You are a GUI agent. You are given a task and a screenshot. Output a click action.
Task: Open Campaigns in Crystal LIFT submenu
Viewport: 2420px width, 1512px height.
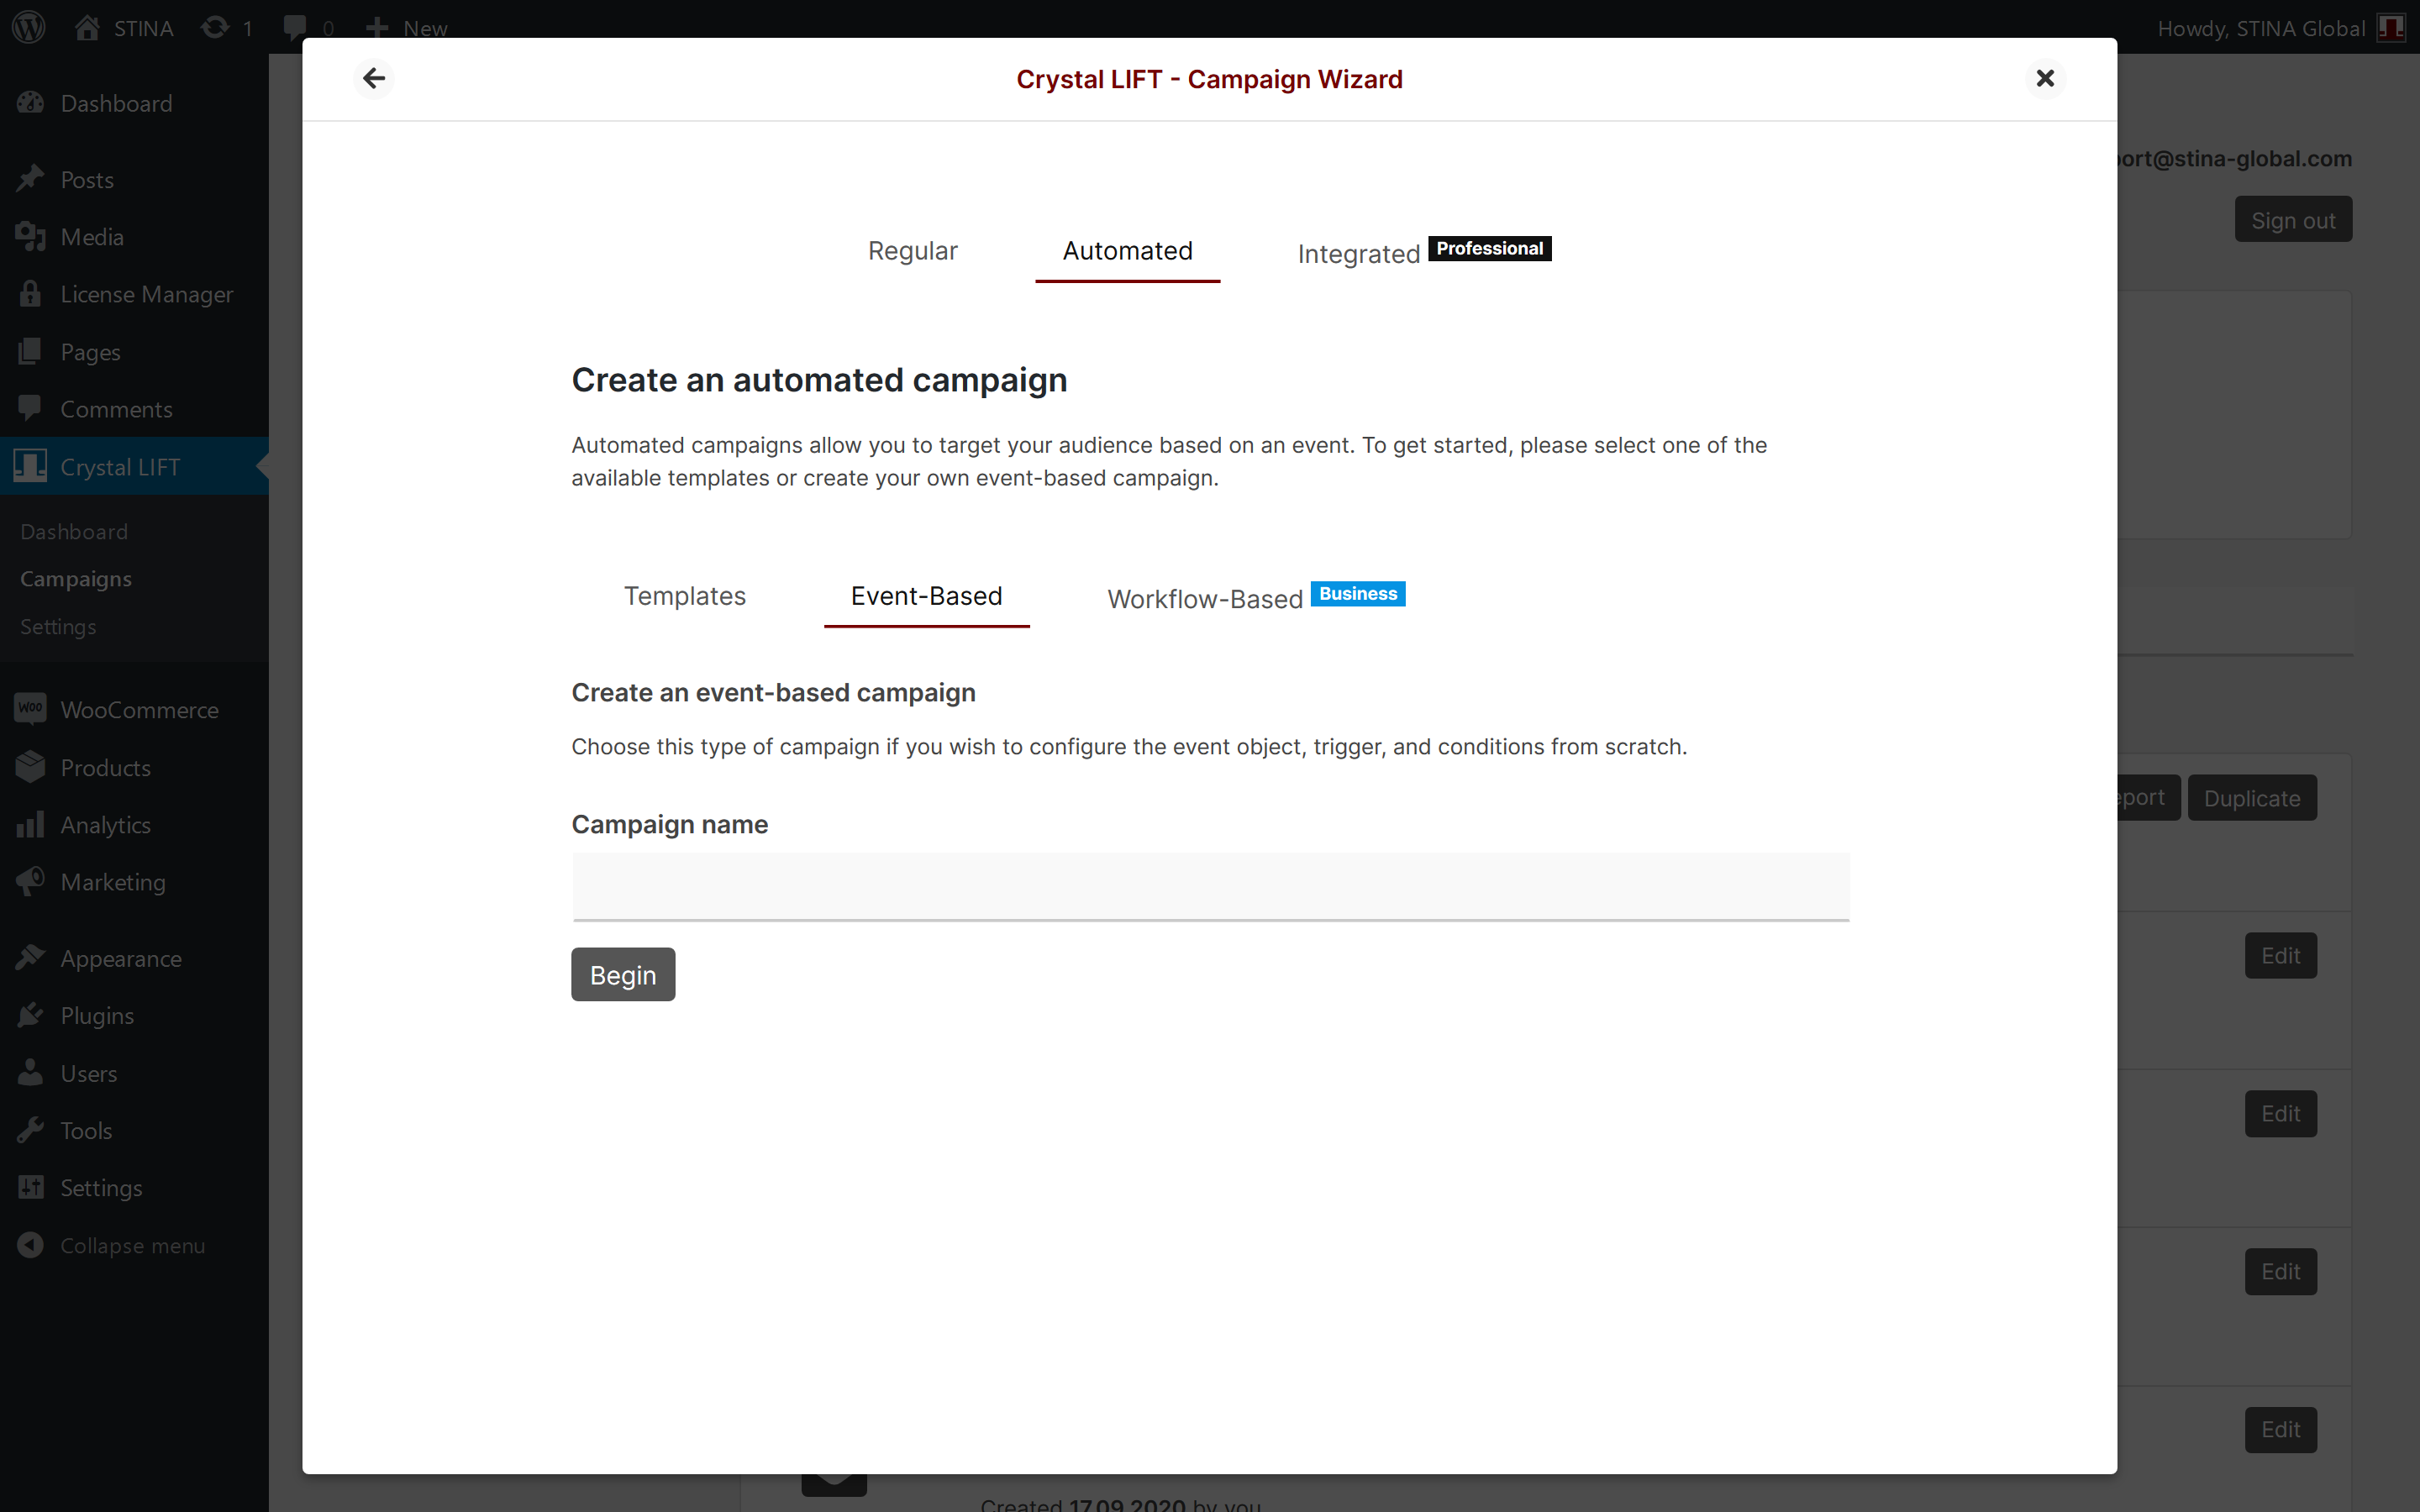point(76,578)
